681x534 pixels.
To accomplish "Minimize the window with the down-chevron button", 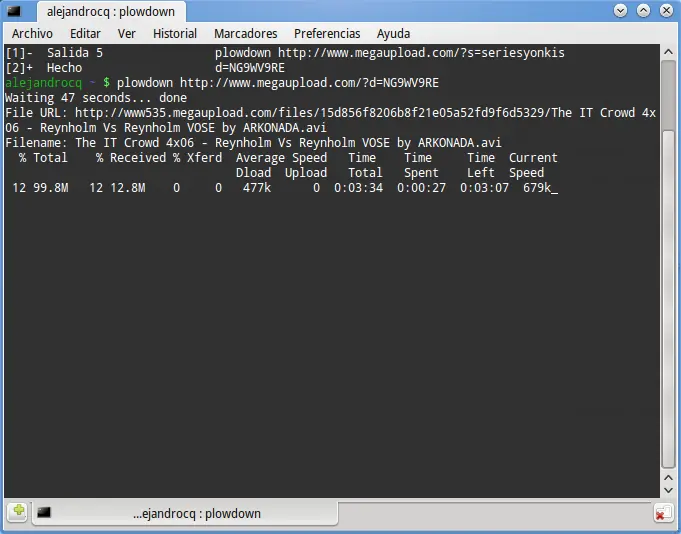I will (x=620, y=10).
